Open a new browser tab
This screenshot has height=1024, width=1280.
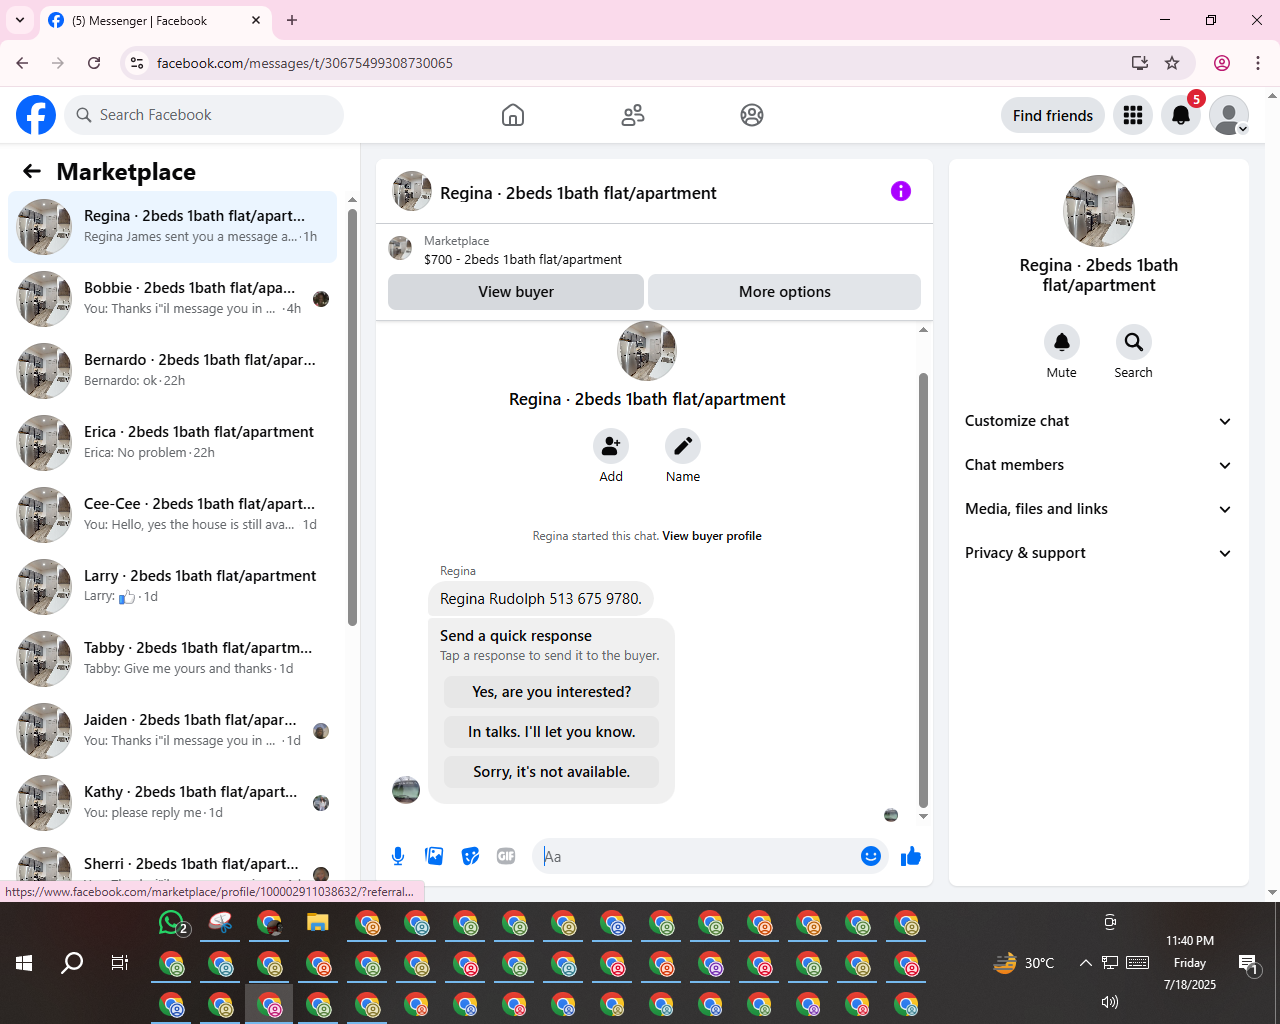tap(292, 20)
